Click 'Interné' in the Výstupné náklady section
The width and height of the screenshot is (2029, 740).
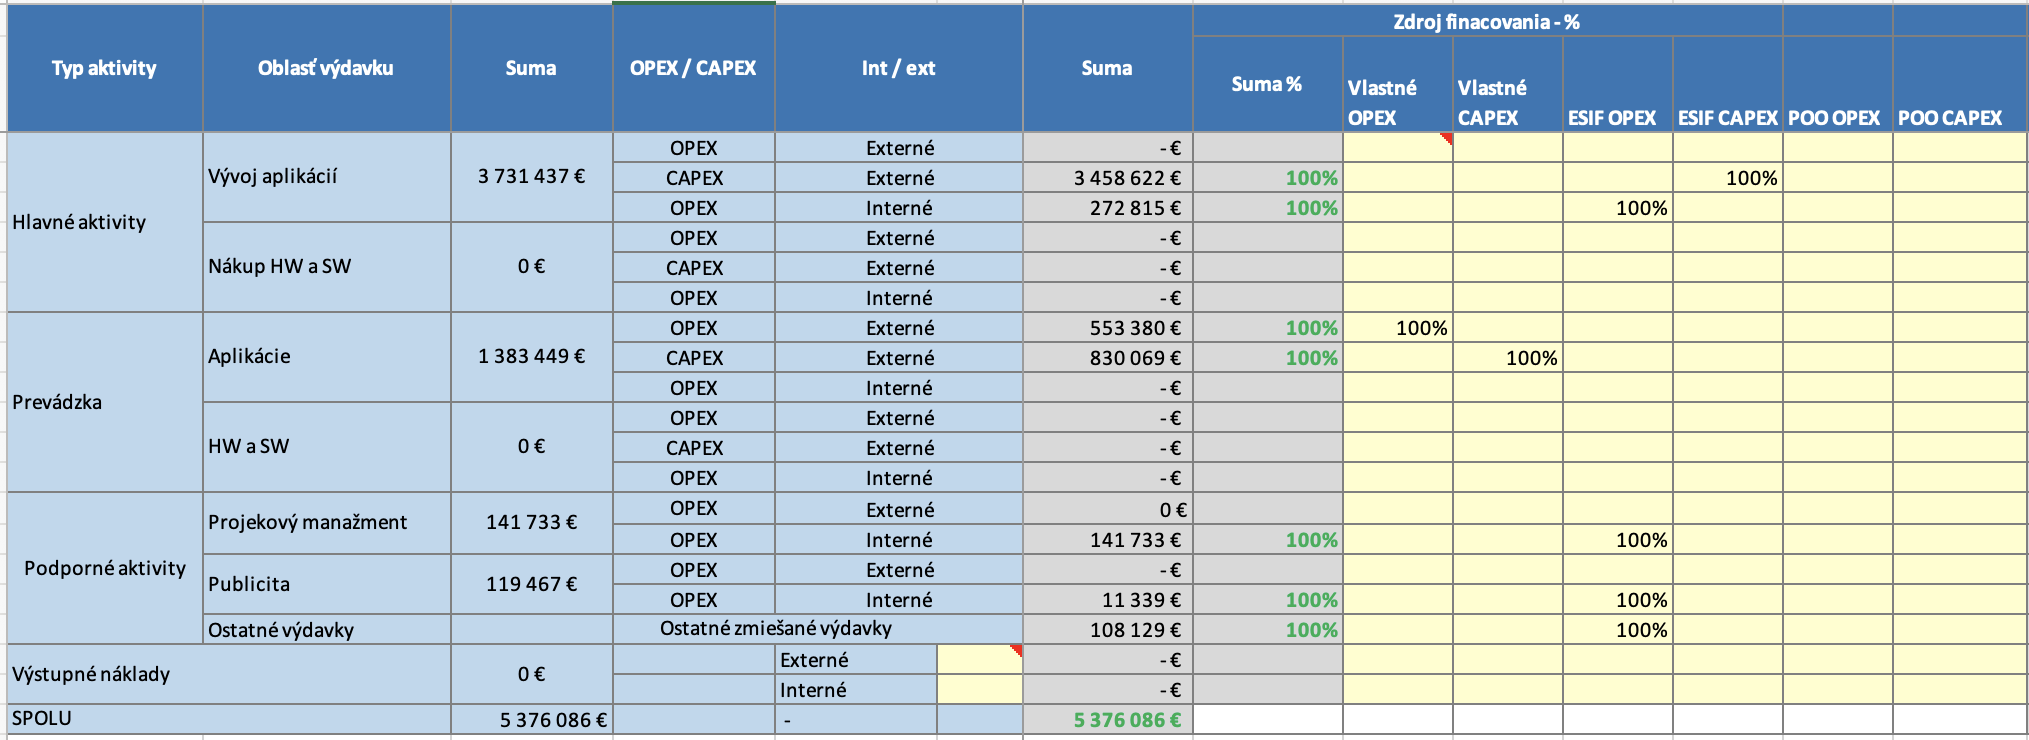point(856,690)
